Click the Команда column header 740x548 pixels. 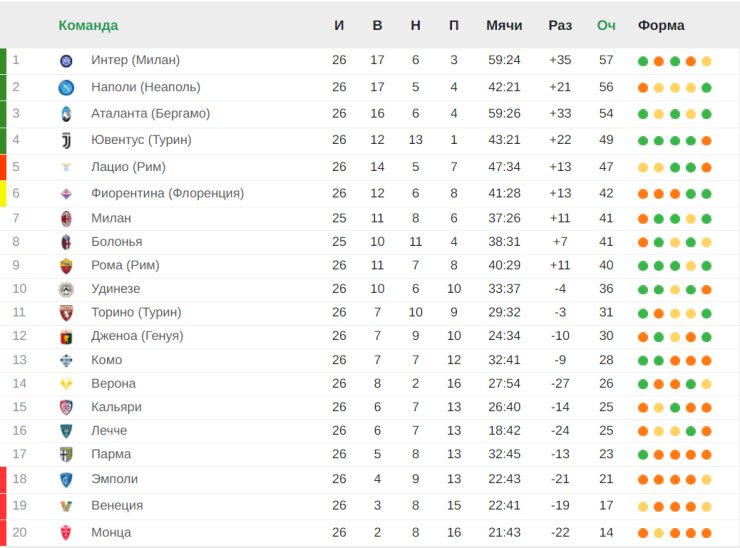click(88, 25)
